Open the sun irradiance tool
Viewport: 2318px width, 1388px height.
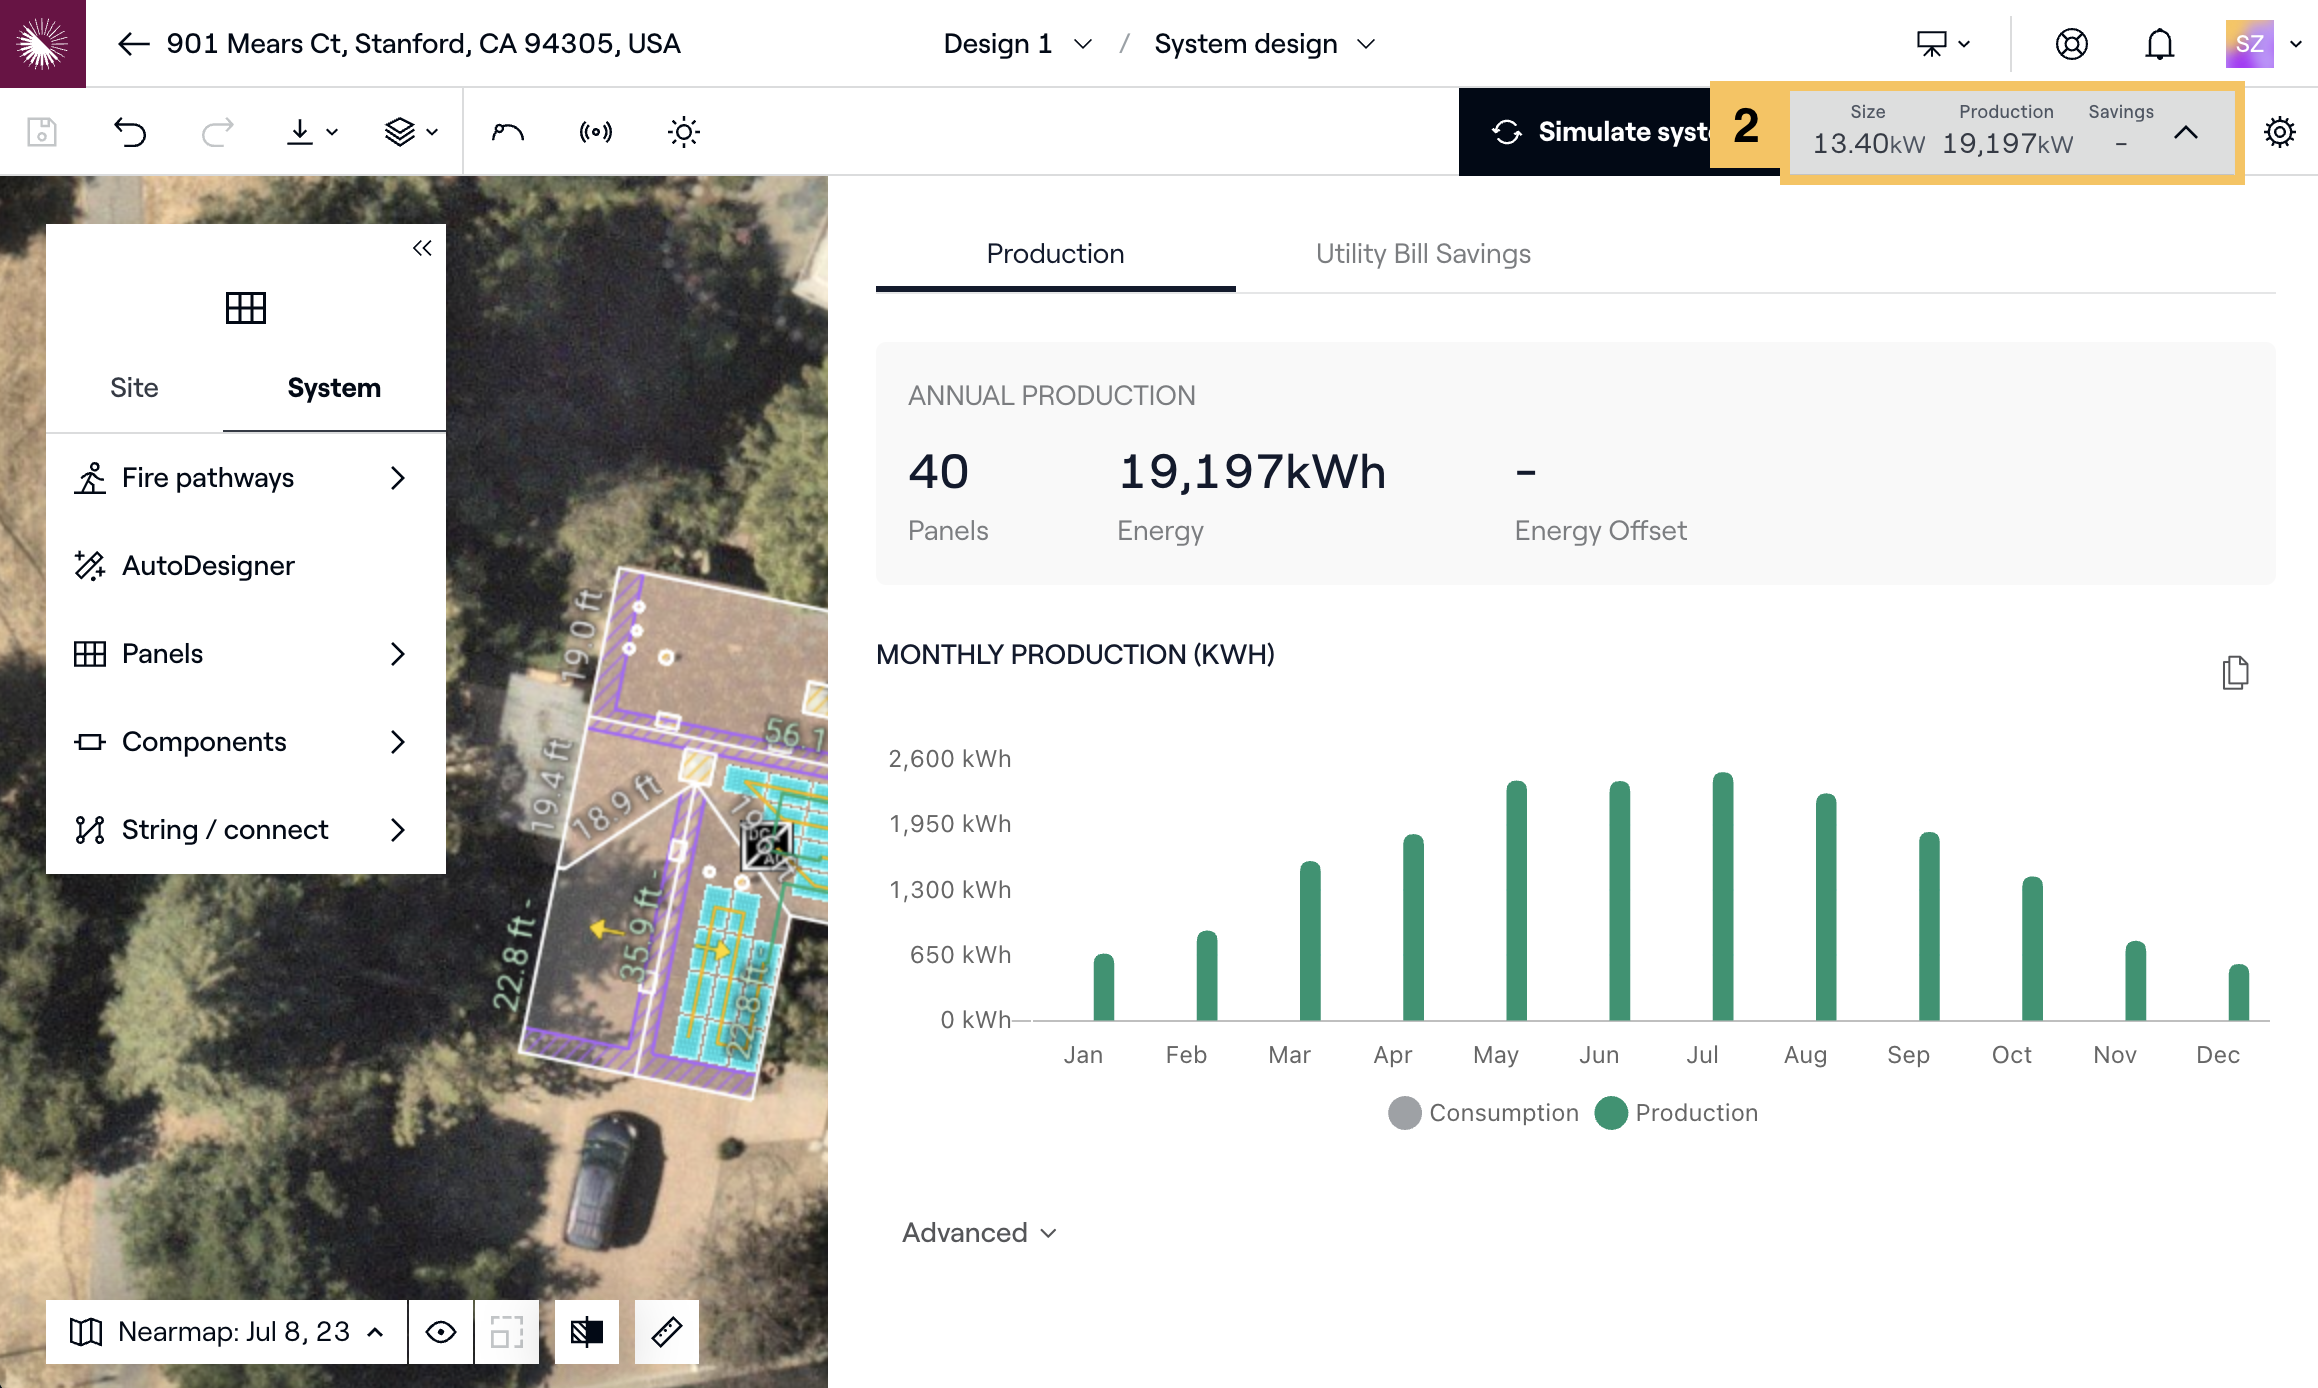[683, 132]
